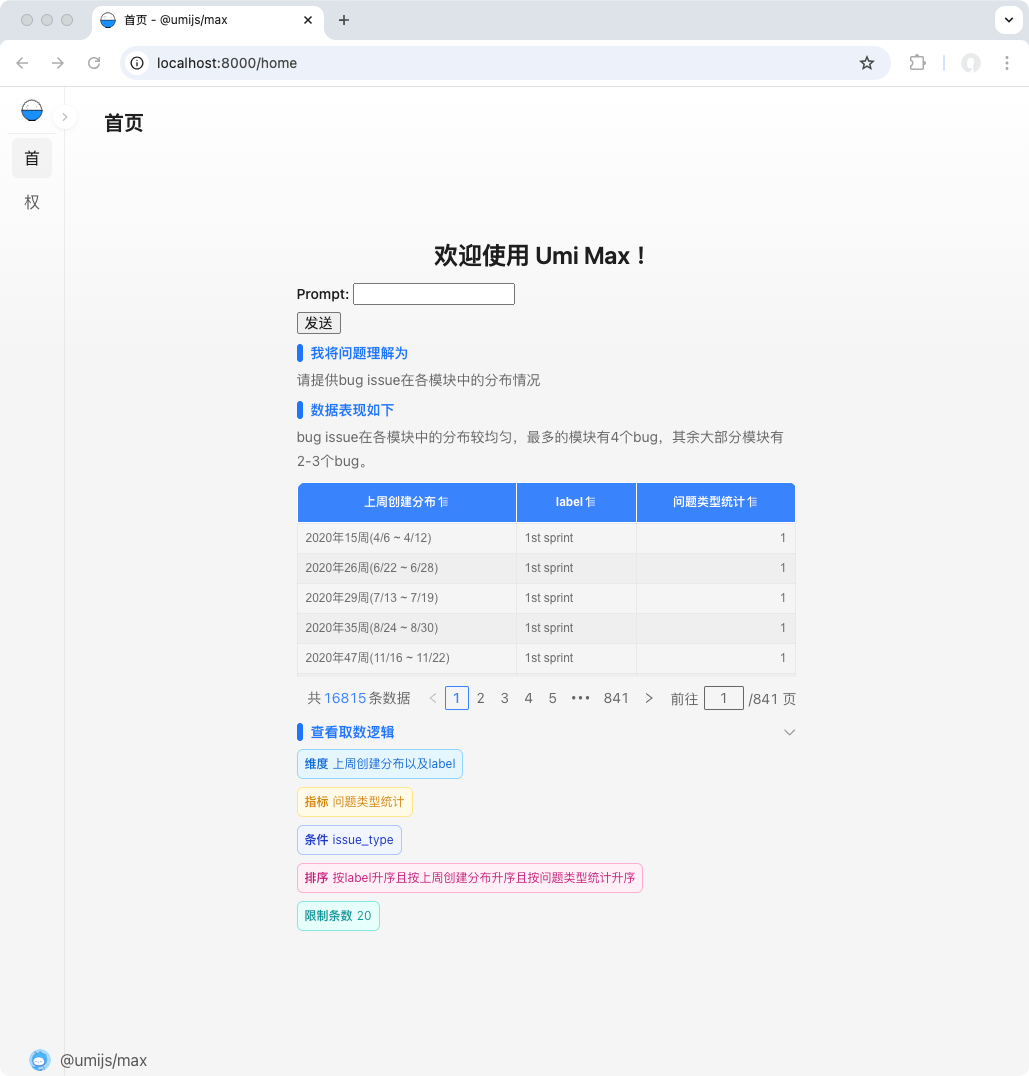Open a new browser tab

[344, 20]
